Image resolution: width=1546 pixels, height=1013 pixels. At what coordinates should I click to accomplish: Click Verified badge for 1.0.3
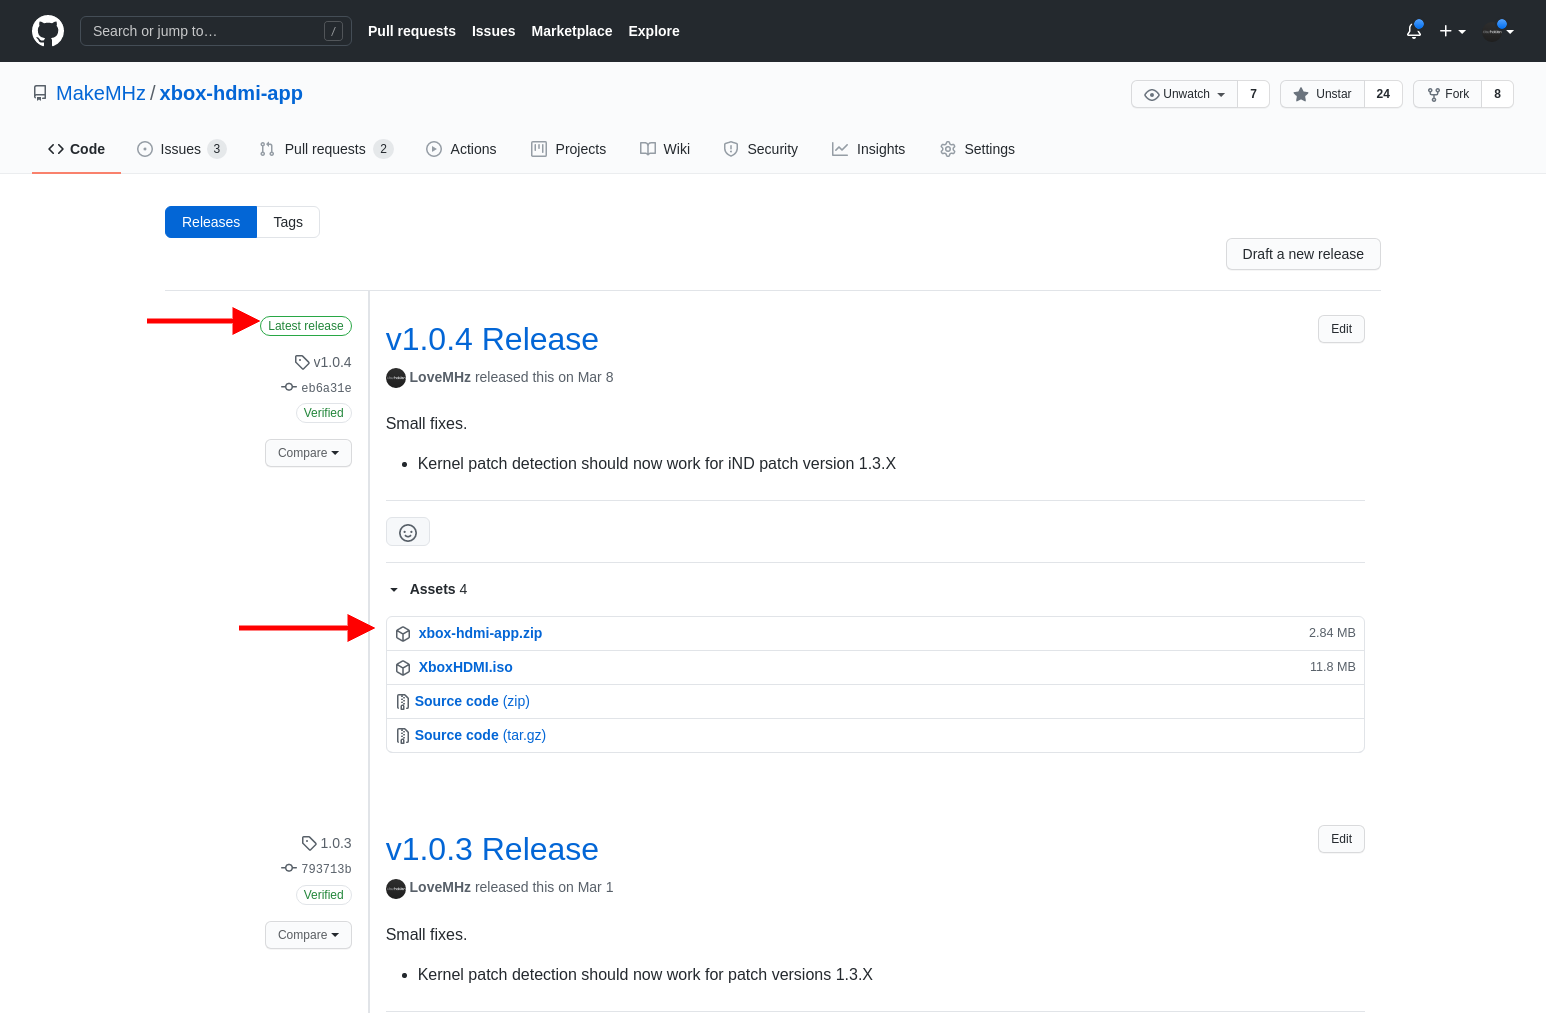coord(324,895)
